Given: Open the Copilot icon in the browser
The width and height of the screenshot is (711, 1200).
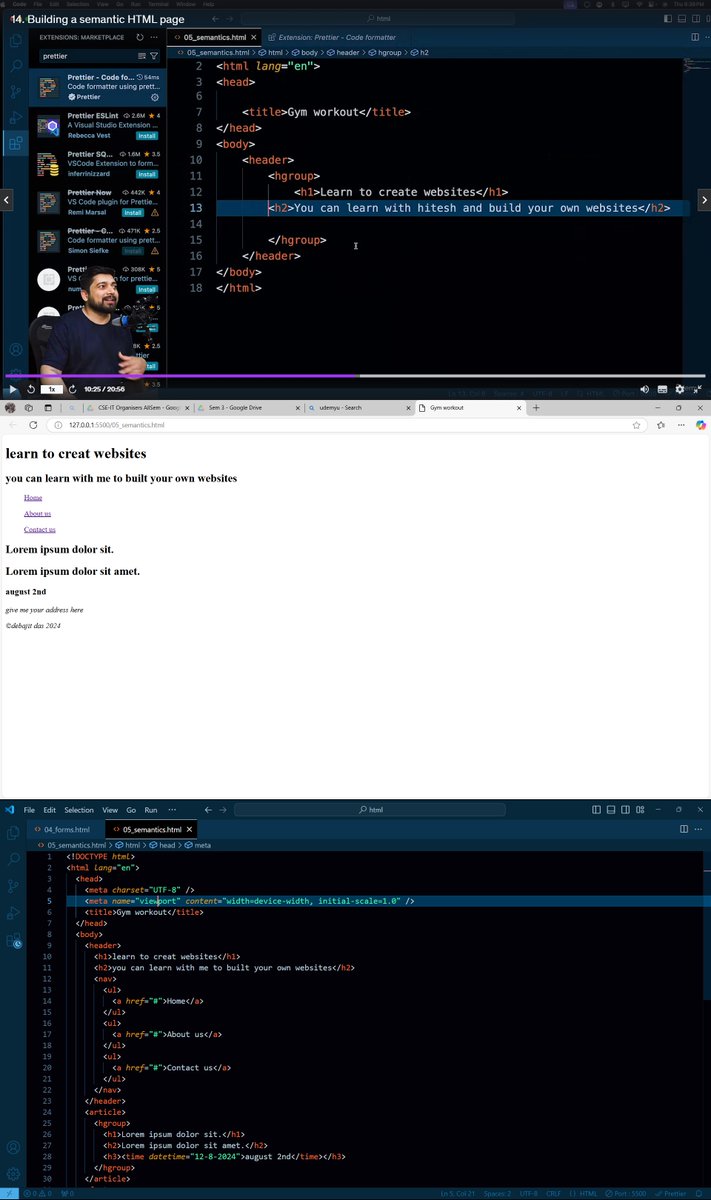Looking at the screenshot, I should [701, 425].
